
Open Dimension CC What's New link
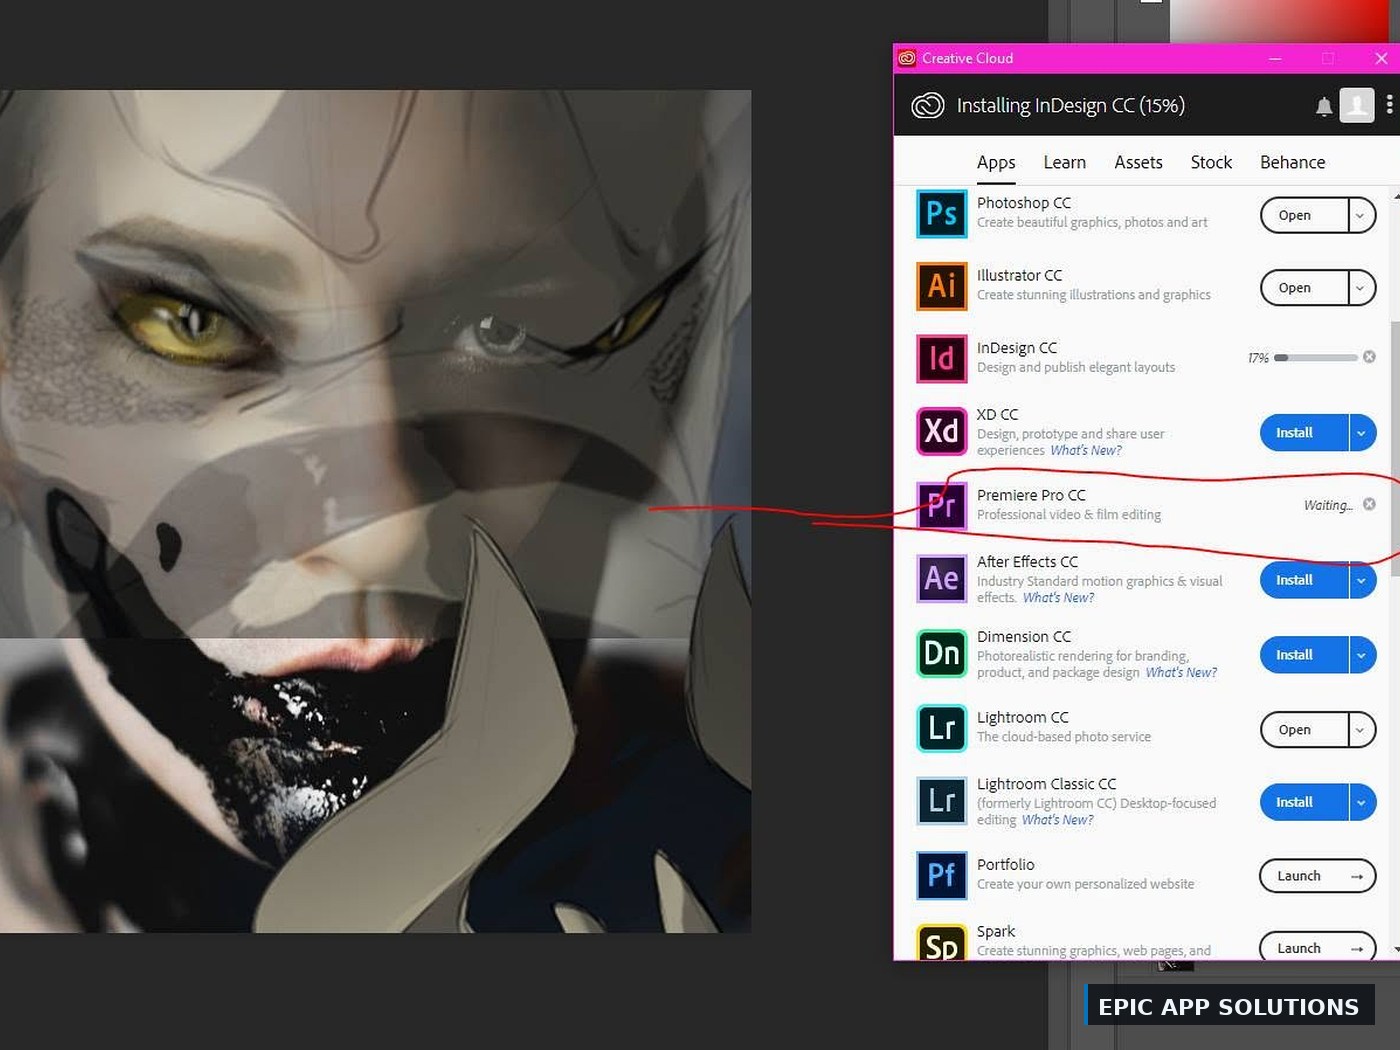pyautogui.click(x=1181, y=673)
